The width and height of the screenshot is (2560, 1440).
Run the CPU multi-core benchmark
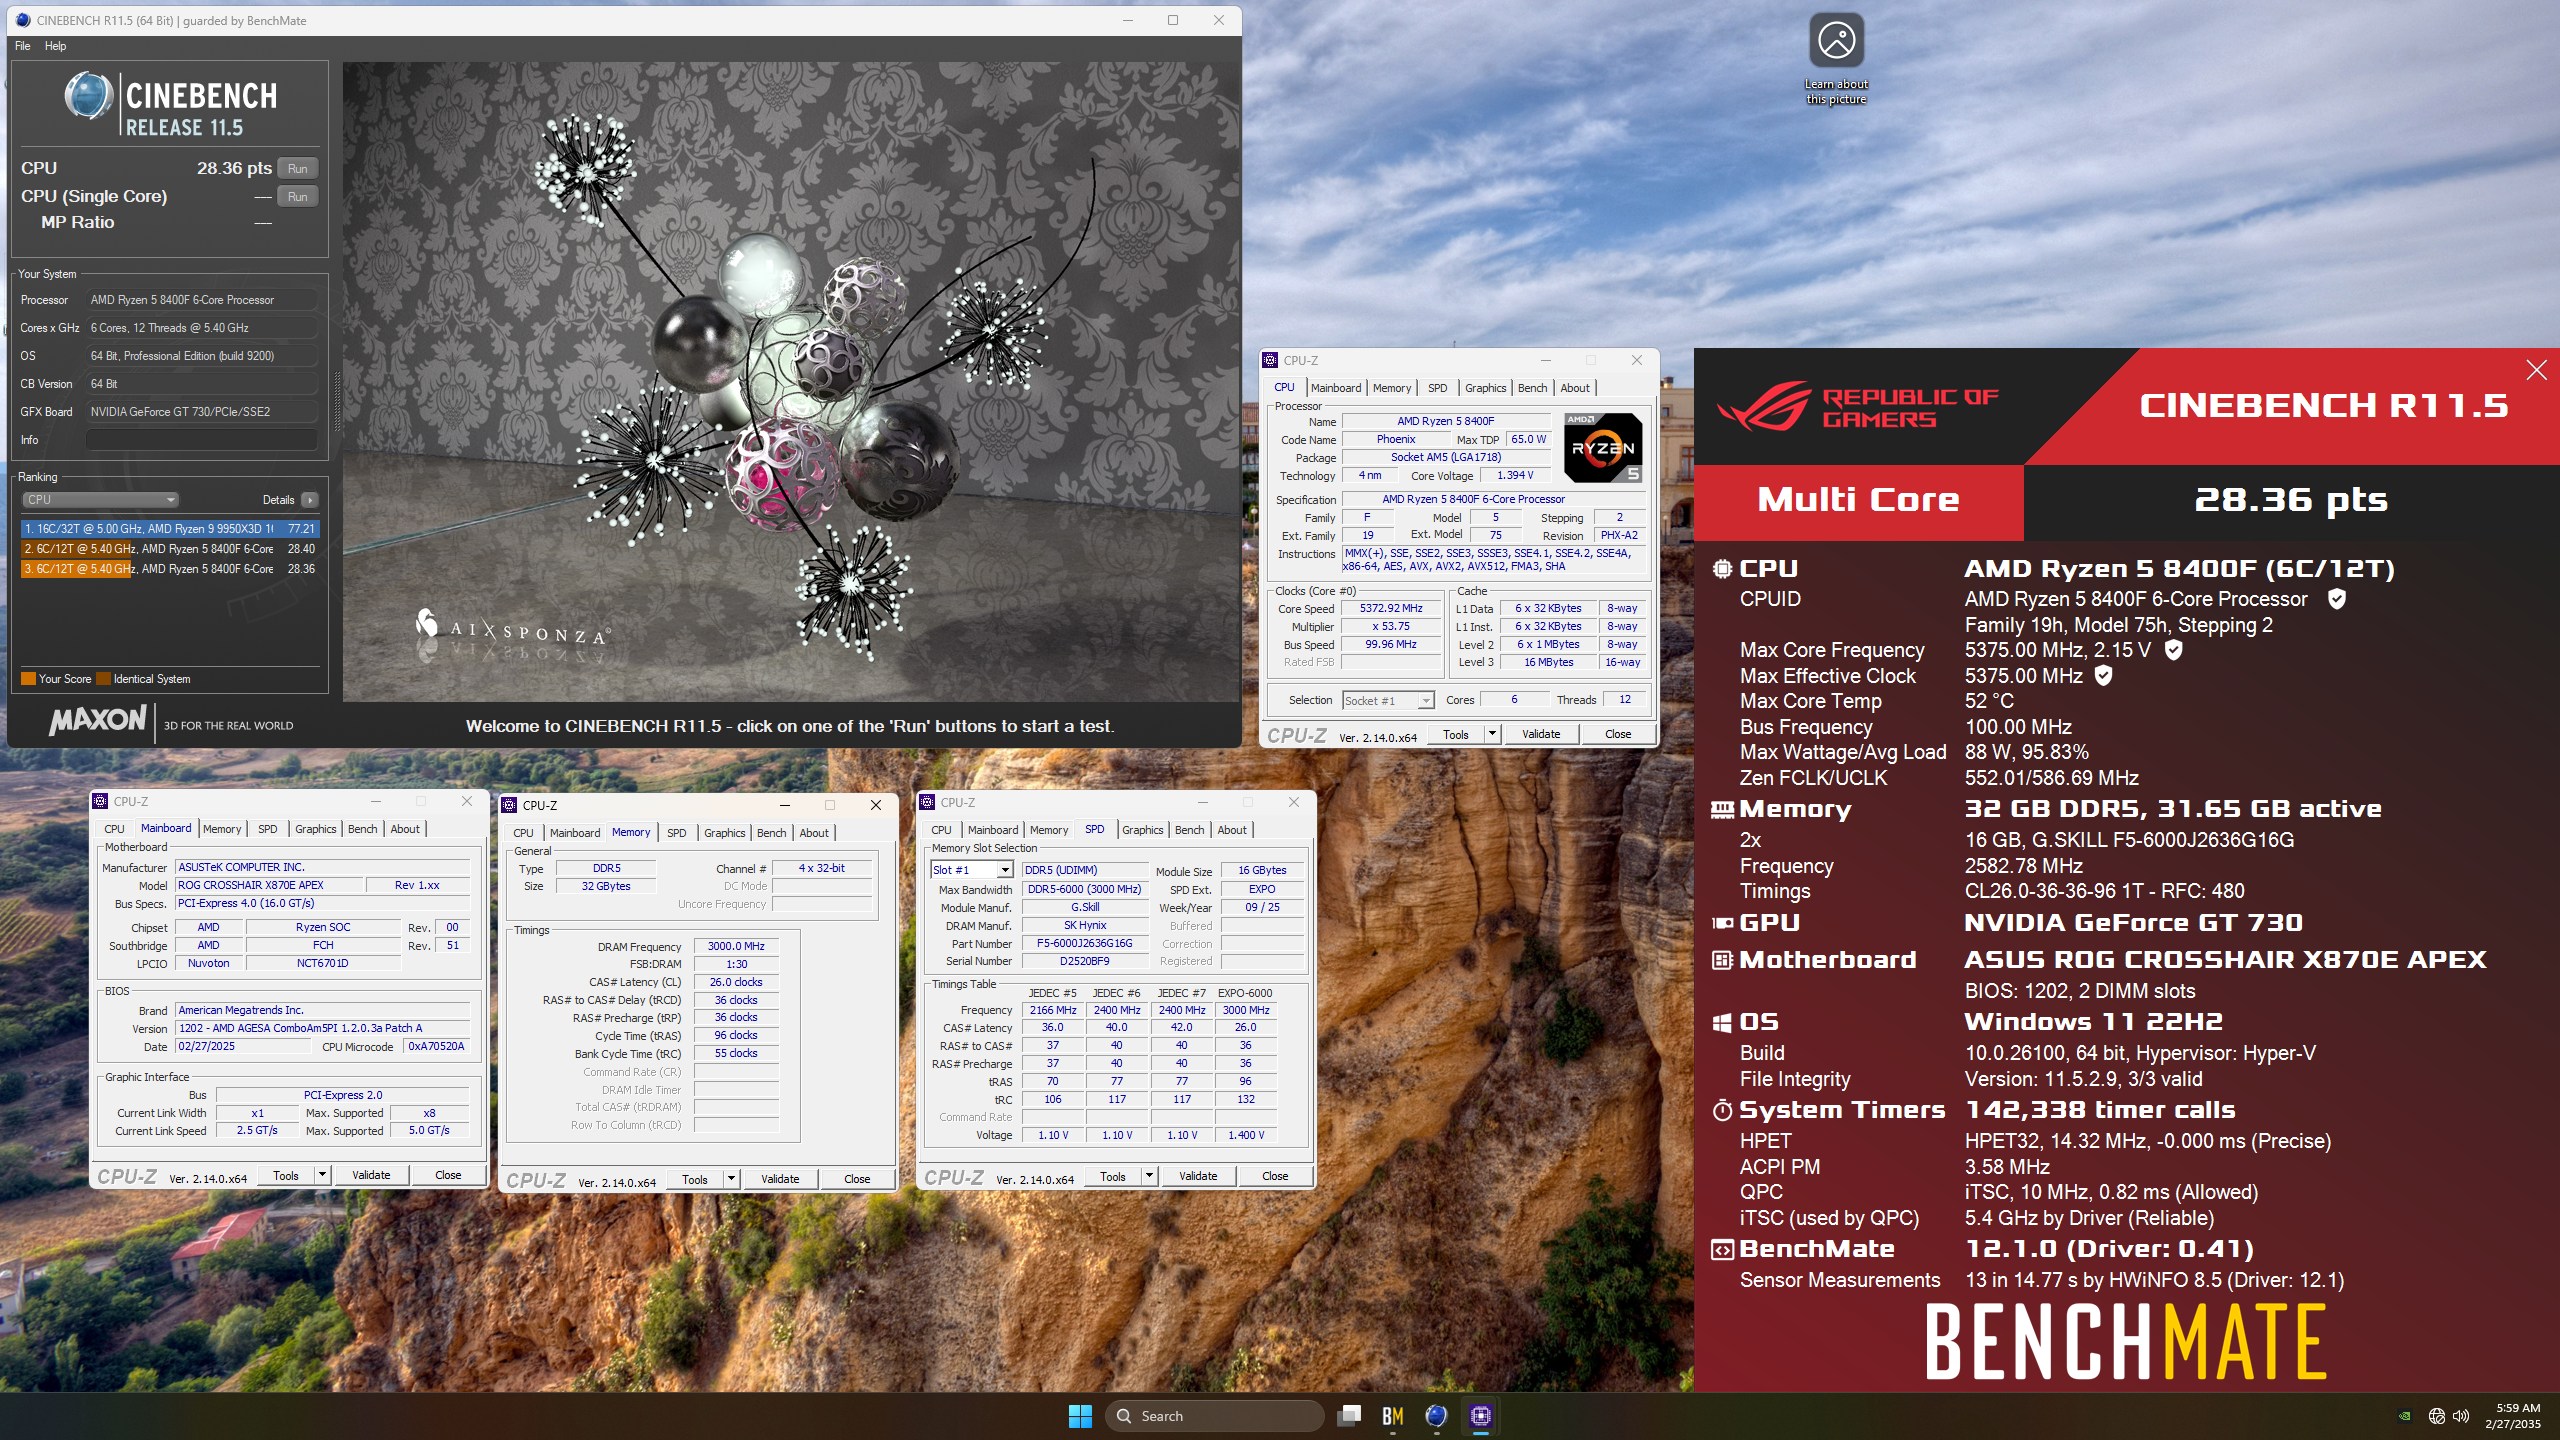(x=297, y=169)
